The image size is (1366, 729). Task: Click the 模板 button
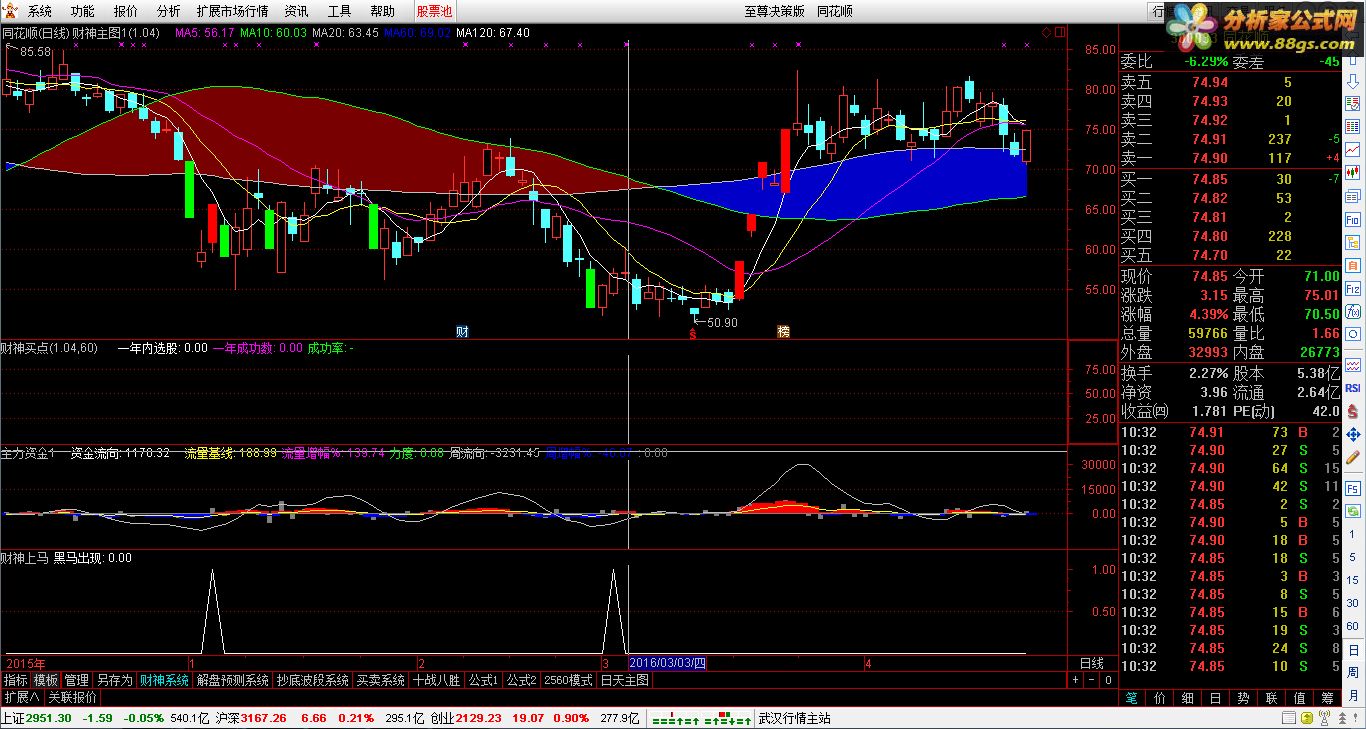[46, 680]
